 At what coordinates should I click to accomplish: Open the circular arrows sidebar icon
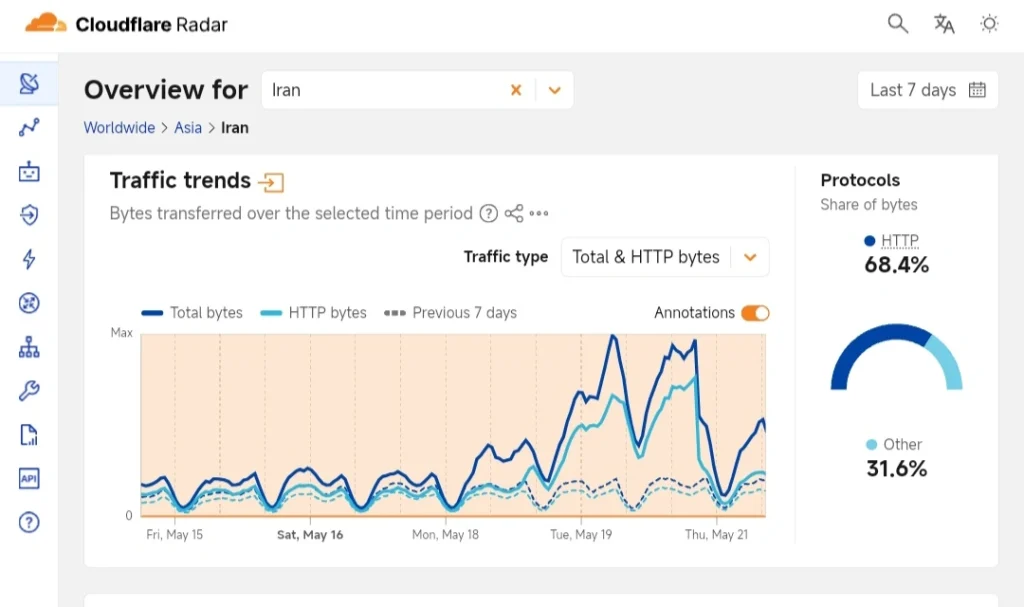point(29,303)
